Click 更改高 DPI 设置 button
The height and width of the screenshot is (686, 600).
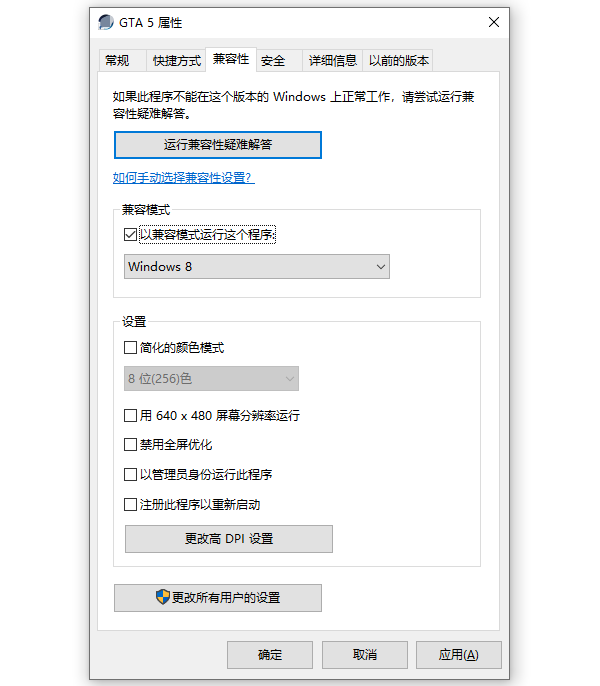(228, 539)
